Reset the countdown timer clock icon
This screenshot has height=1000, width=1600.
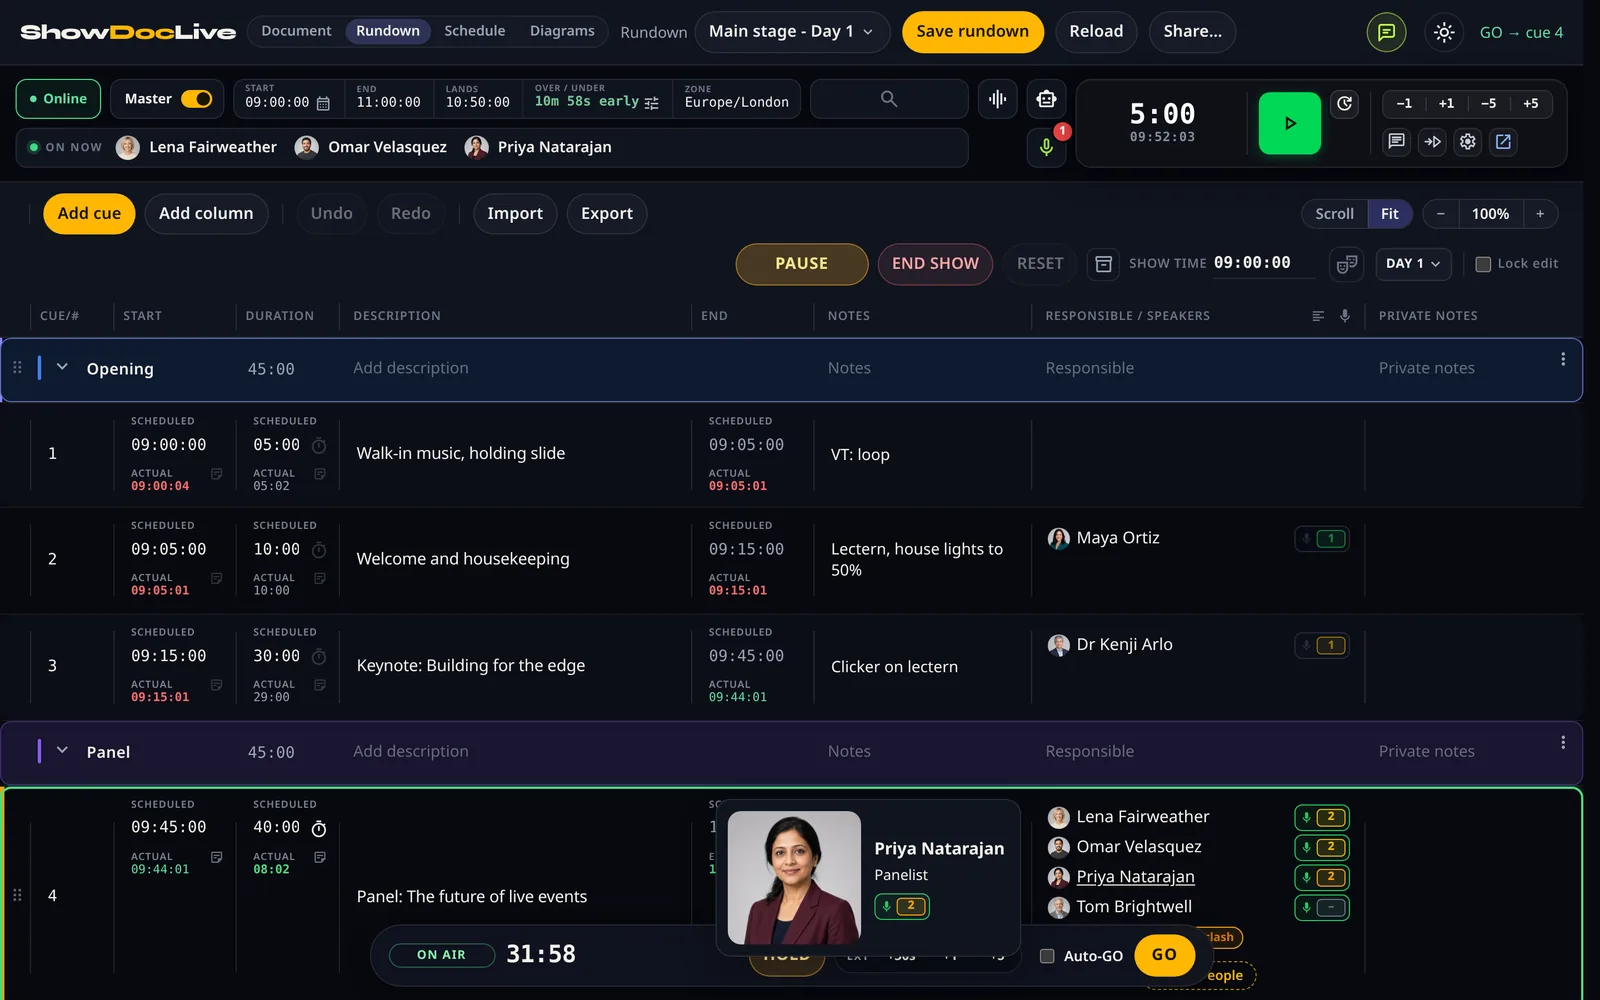(1345, 103)
